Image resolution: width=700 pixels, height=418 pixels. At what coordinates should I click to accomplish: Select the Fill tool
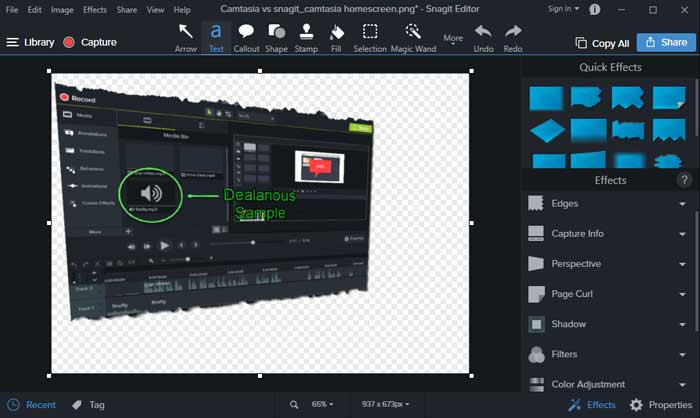336,38
